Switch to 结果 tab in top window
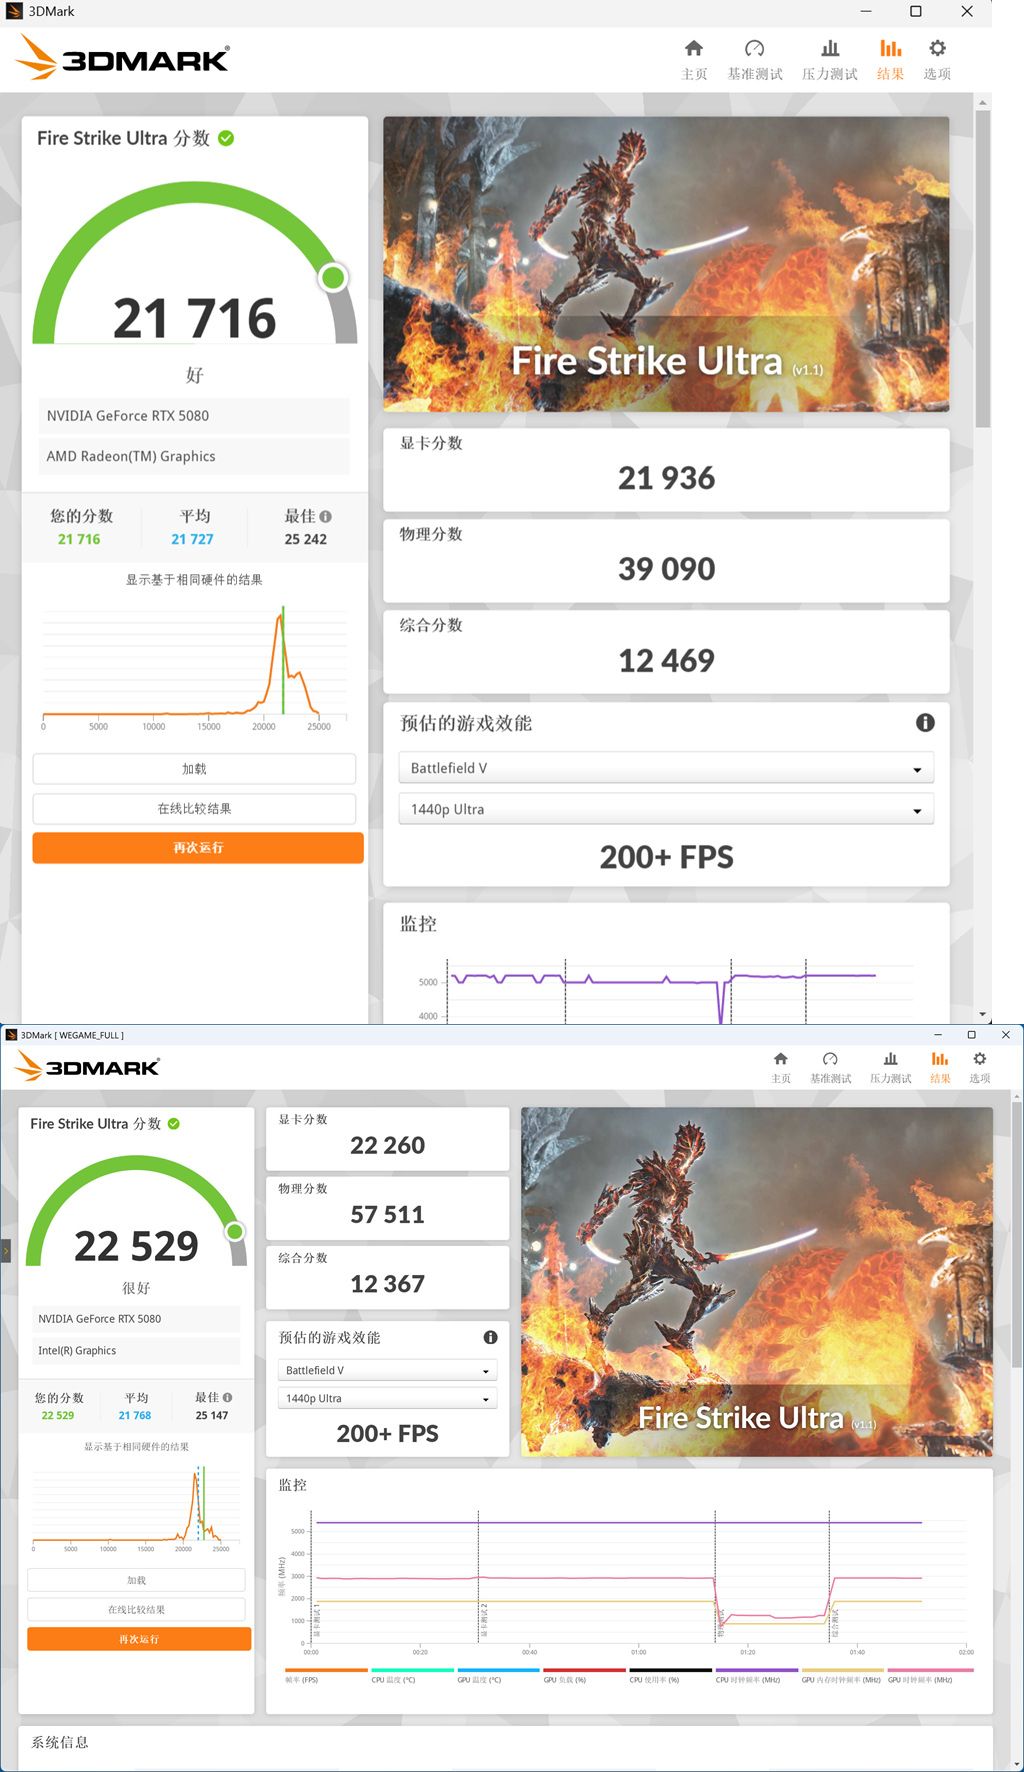 [x=890, y=59]
